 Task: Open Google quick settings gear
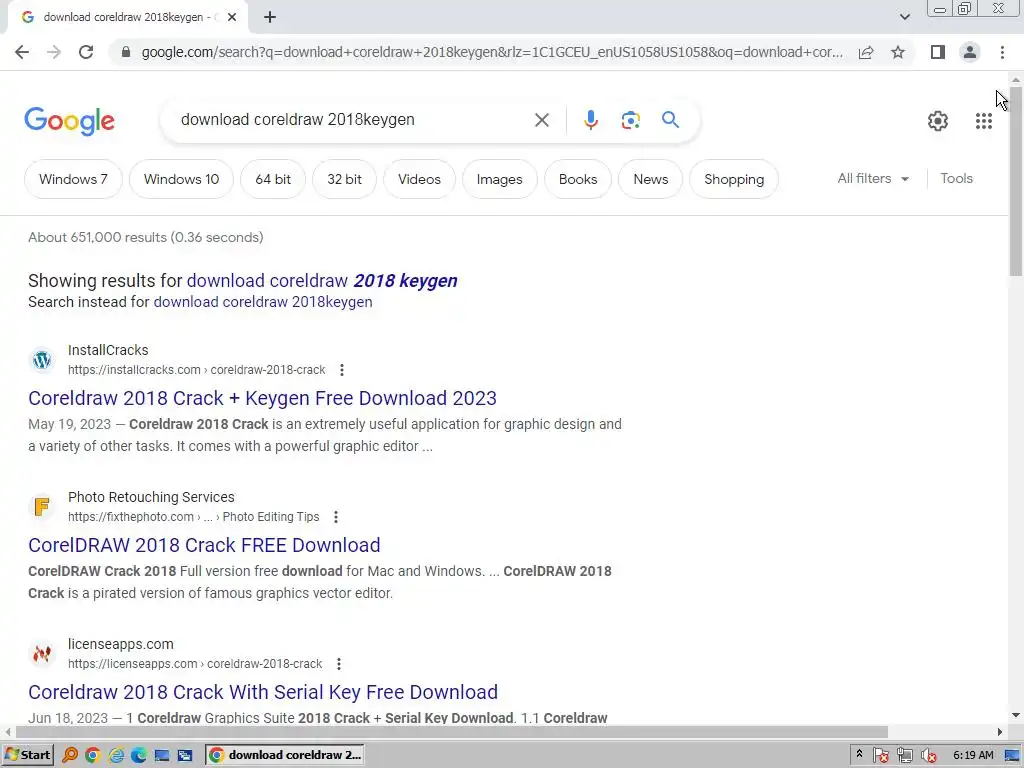pos(938,121)
